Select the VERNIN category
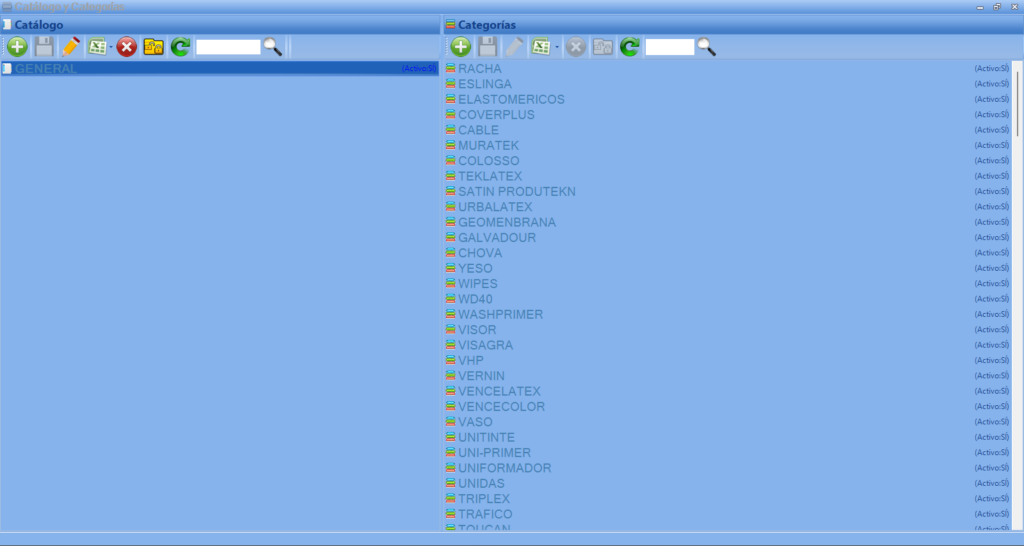Screen dimensions: 1024x546 tap(728, 376)
